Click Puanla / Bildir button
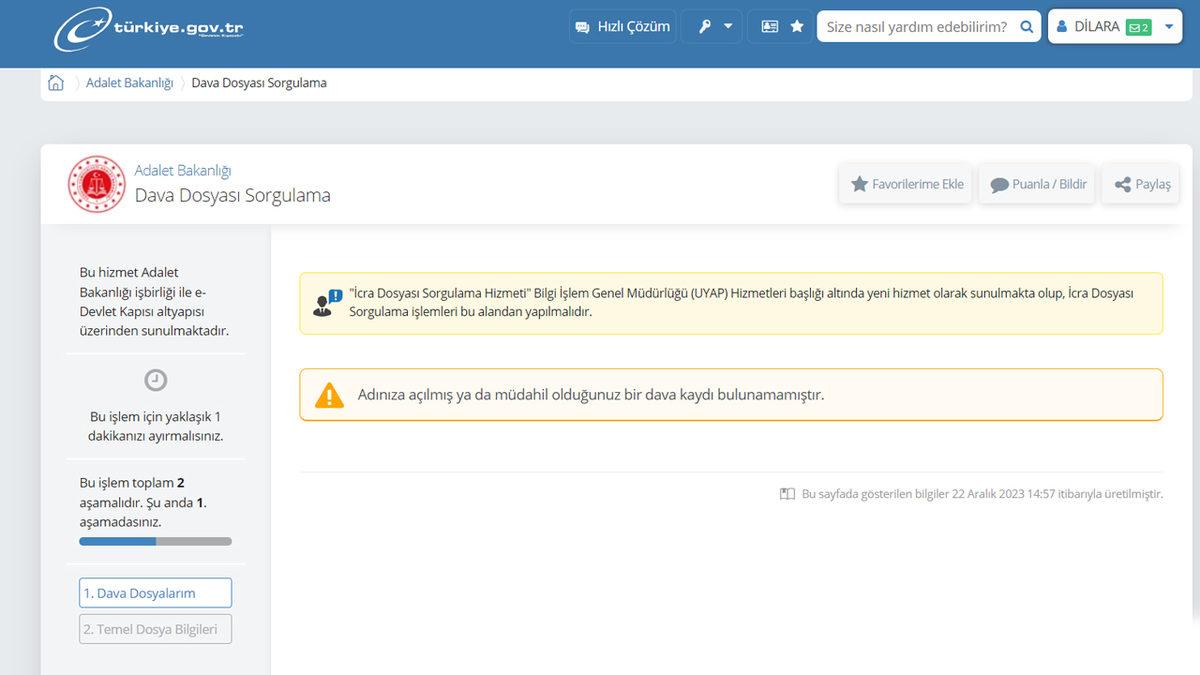 tap(1037, 184)
